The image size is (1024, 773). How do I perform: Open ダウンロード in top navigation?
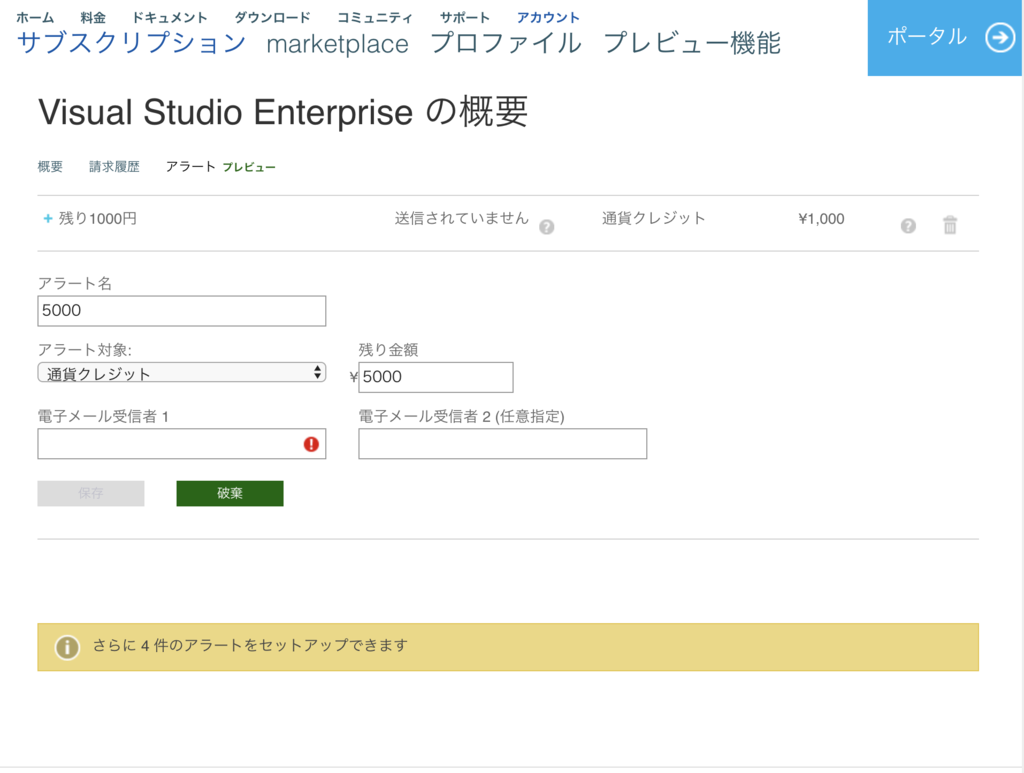coord(272,18)
